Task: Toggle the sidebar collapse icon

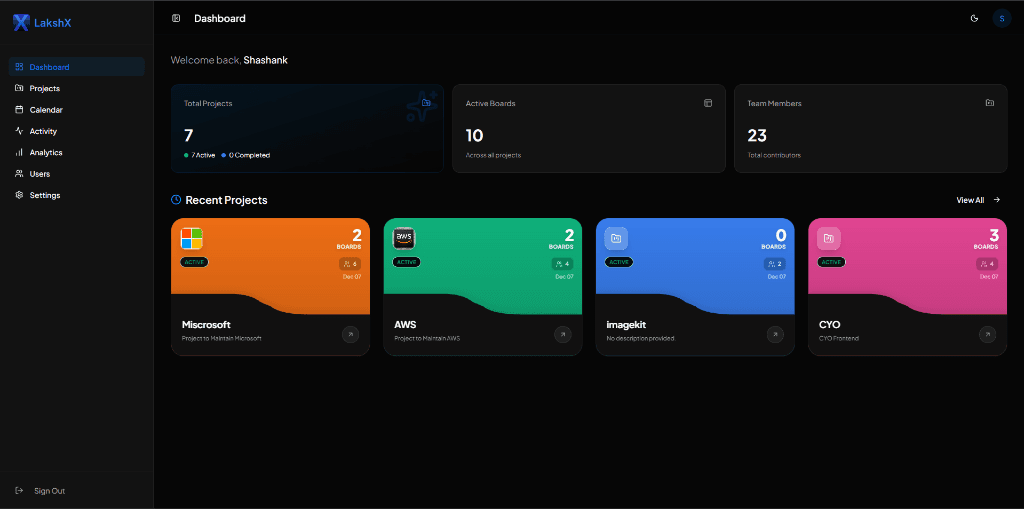Action: pos(176,18)
